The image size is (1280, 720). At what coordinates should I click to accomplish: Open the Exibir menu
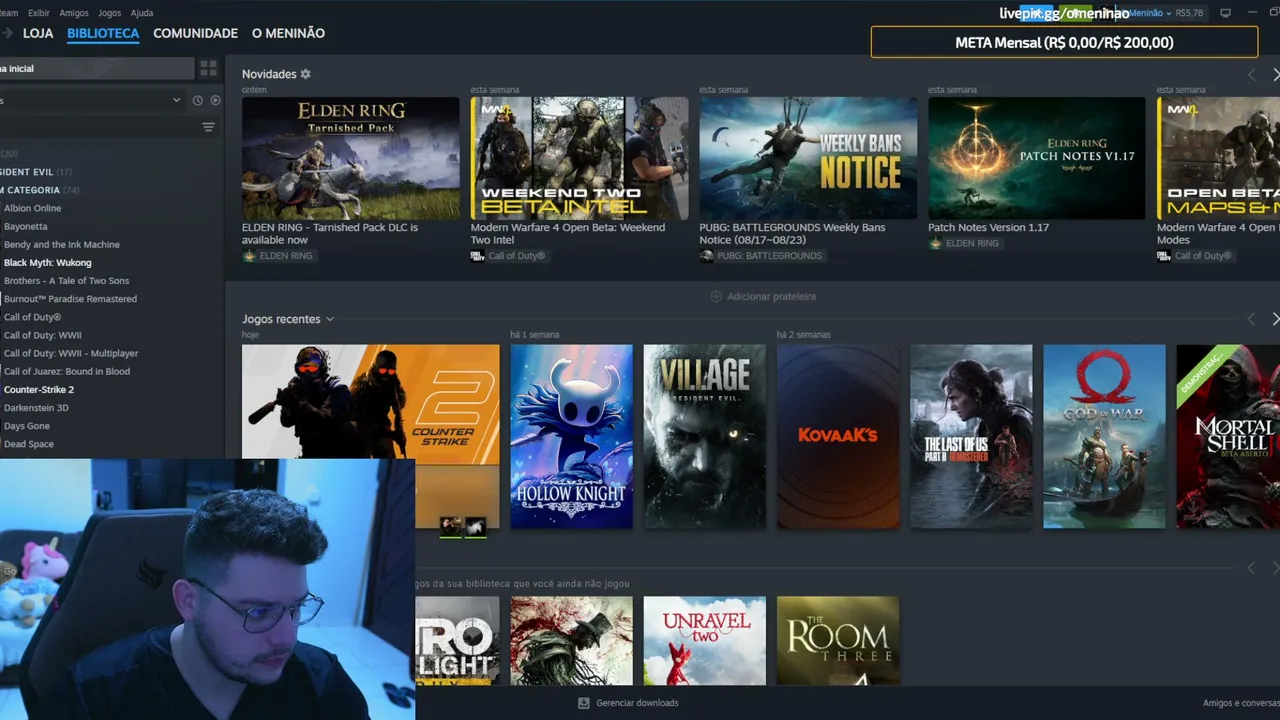click(39, 13)
